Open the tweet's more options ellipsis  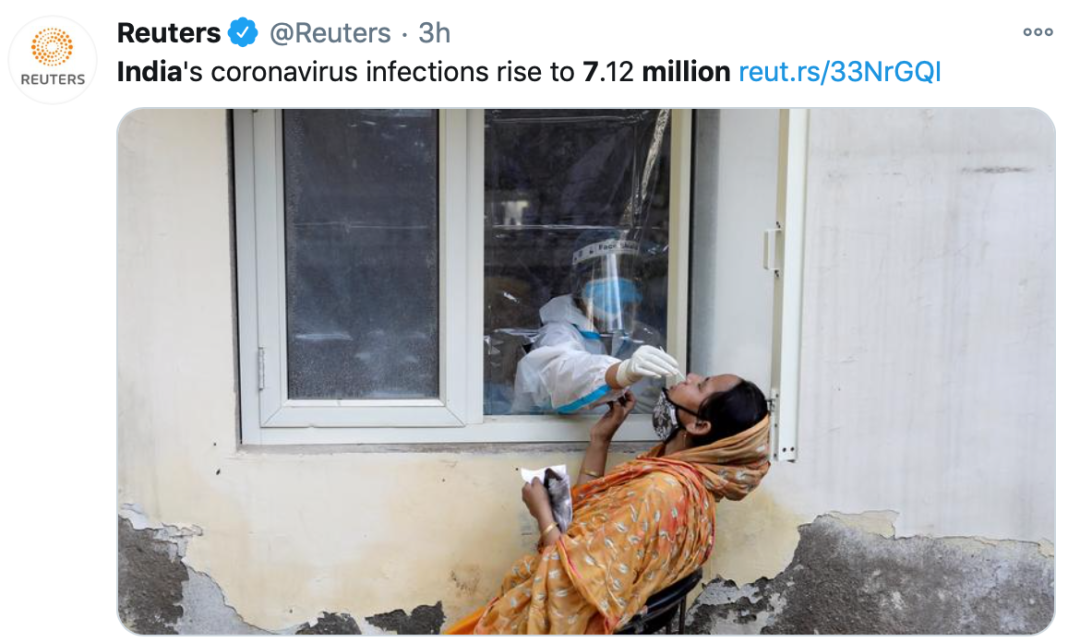click(x=1037, y=32)
